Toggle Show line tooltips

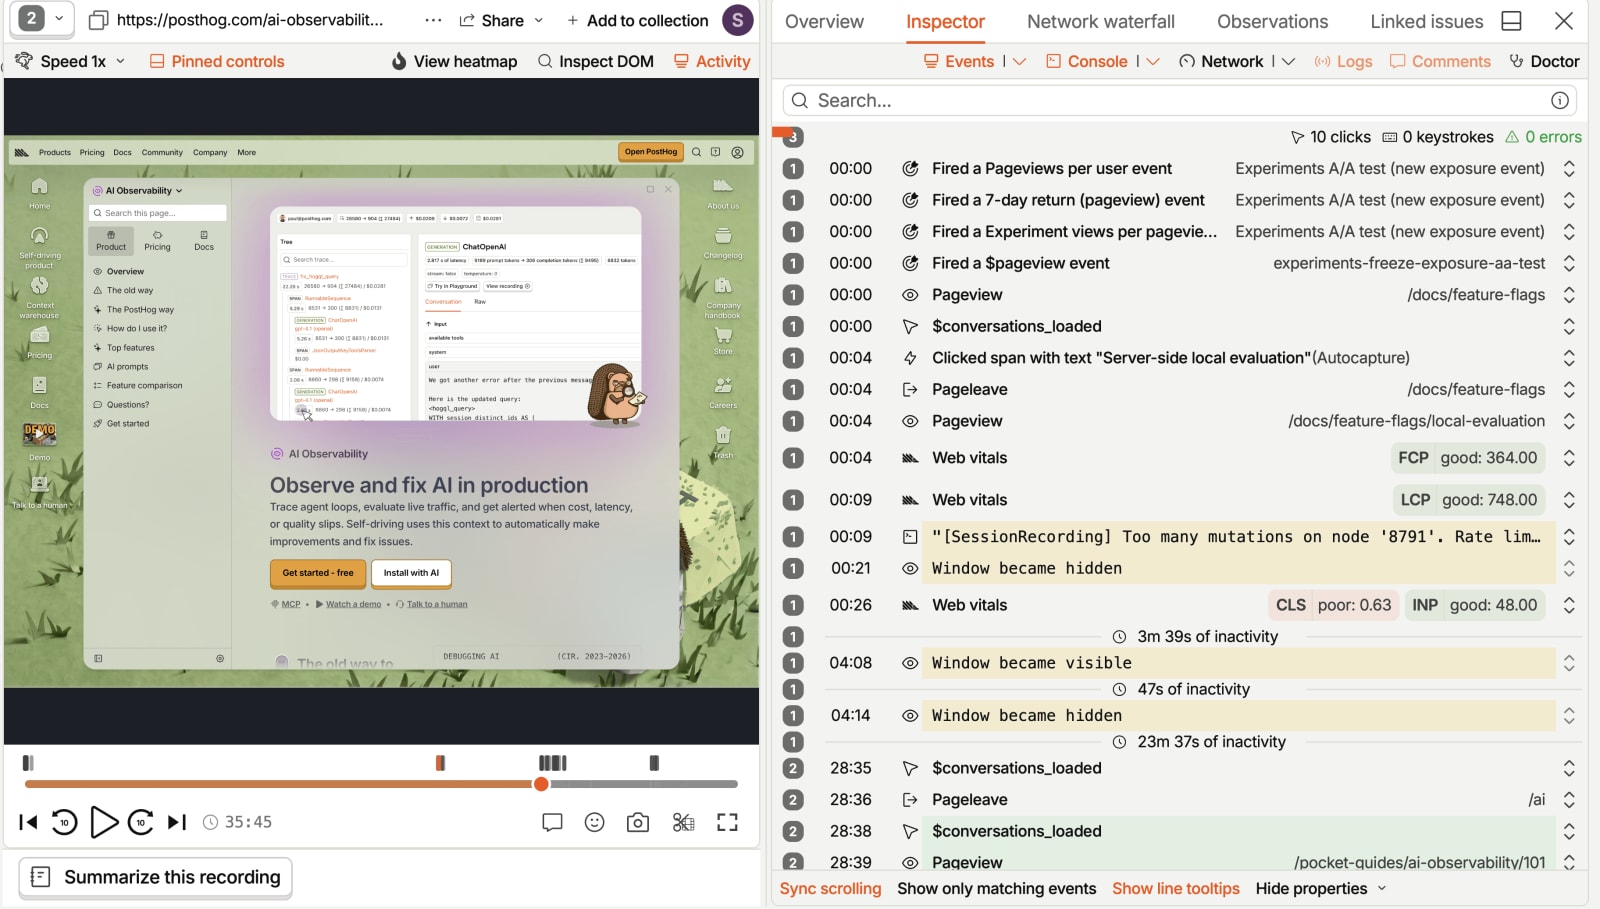point(1175,888)
